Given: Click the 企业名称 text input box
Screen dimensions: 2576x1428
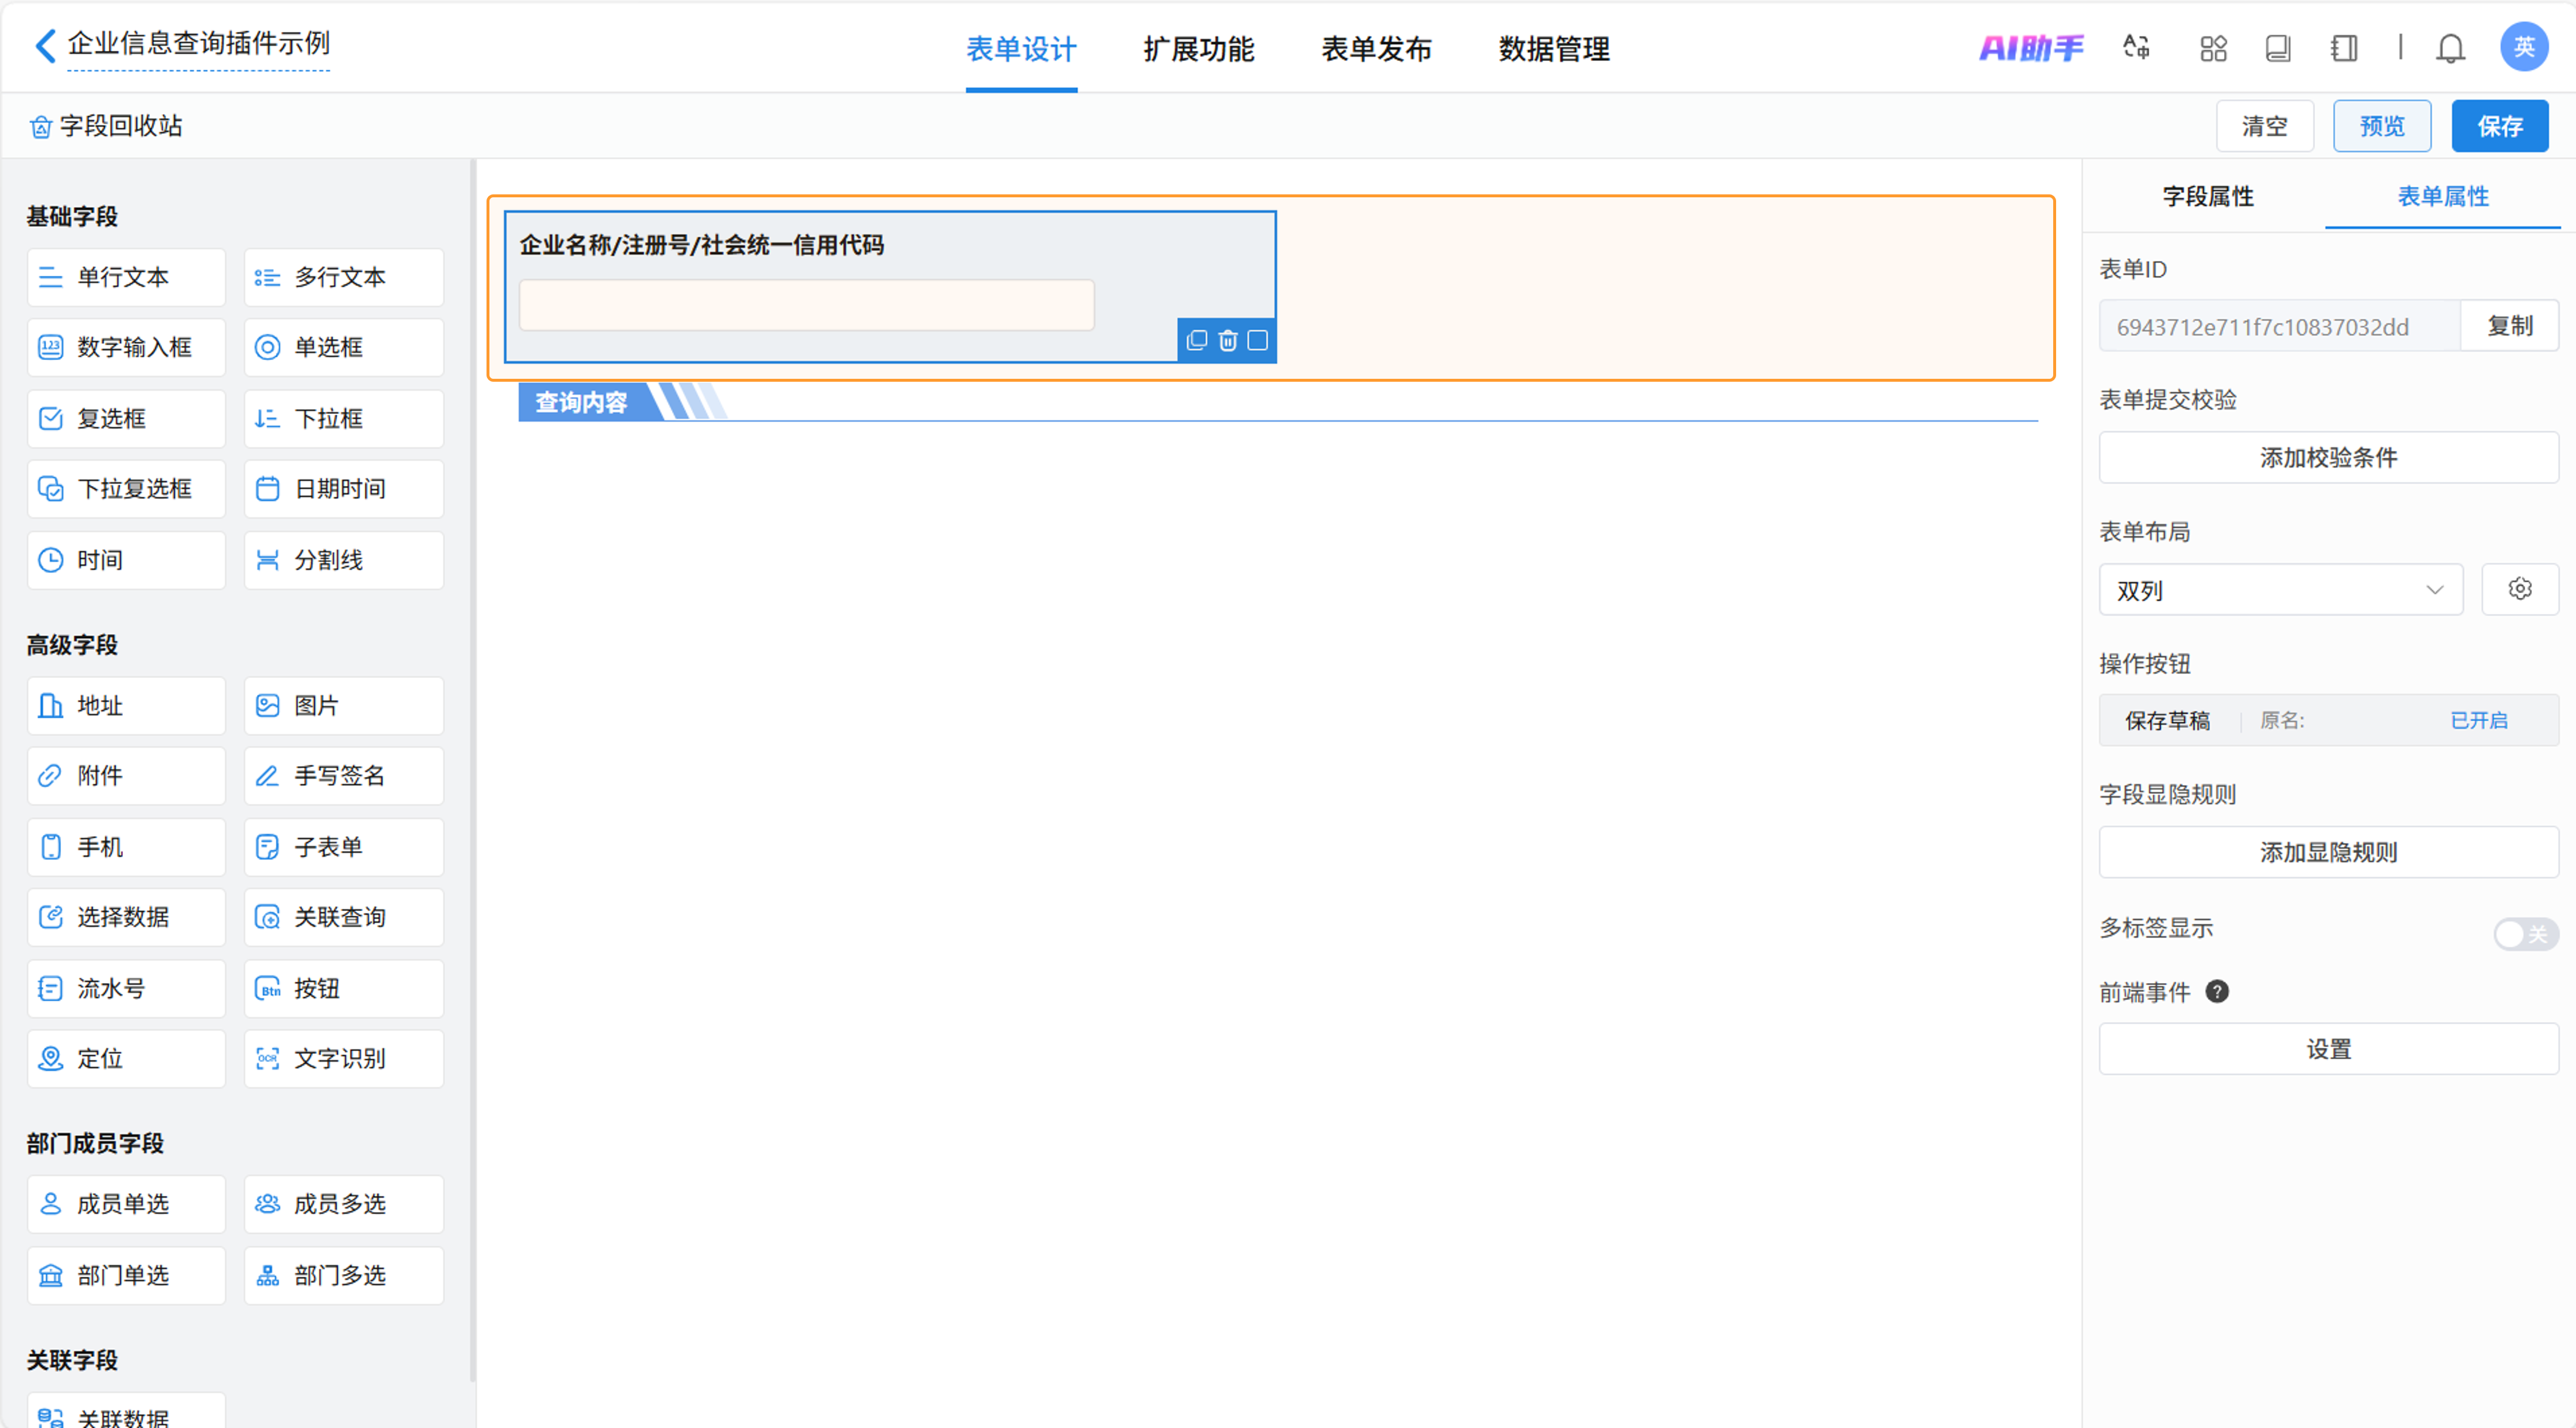Looking at the screenshot, I should click(806, 305).
